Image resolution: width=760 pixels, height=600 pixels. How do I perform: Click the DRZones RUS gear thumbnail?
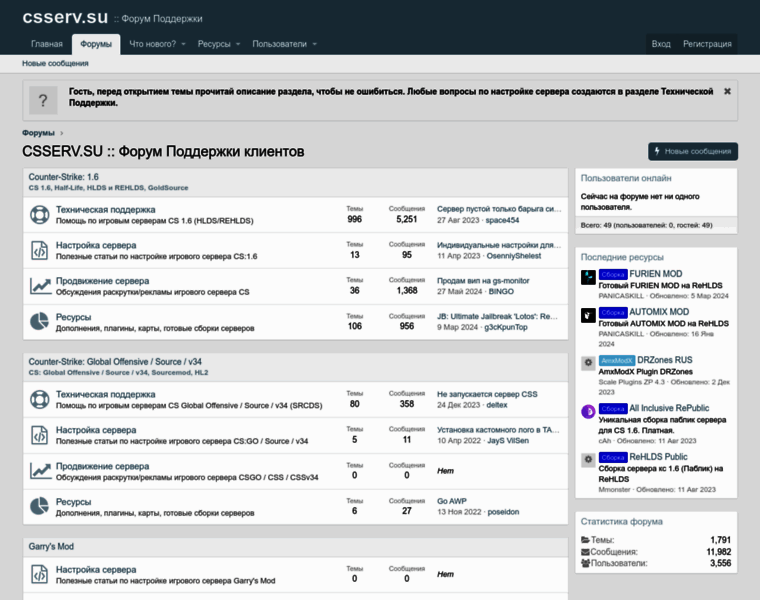pyautogui.click(x=589, y=364)
